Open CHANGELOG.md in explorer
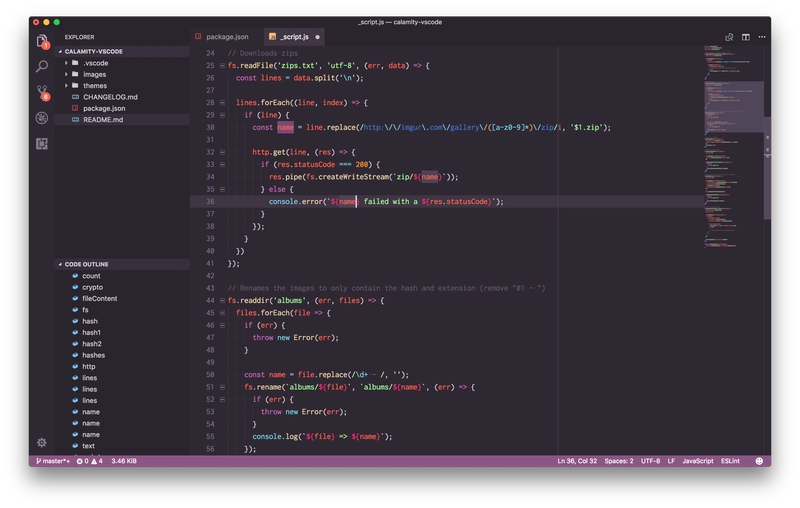 point(122,97)
